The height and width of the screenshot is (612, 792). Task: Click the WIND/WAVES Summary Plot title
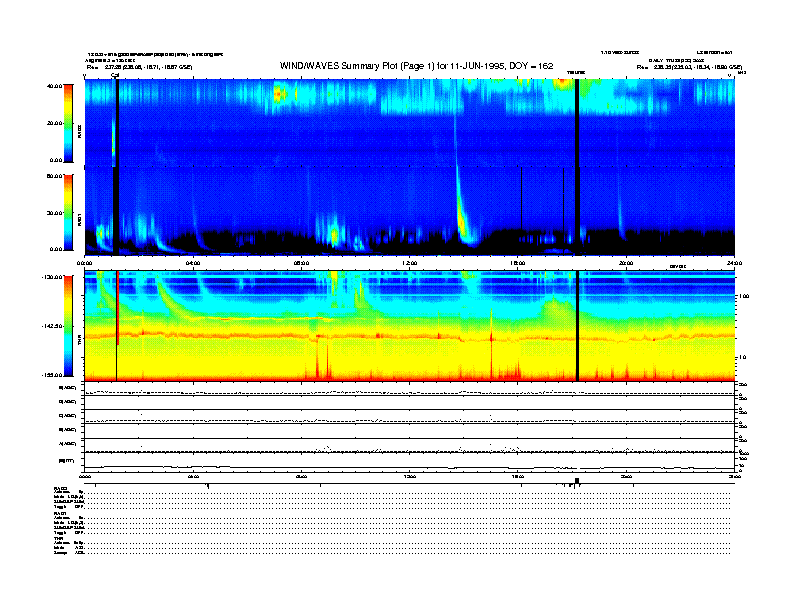click(x=416, y=66)
